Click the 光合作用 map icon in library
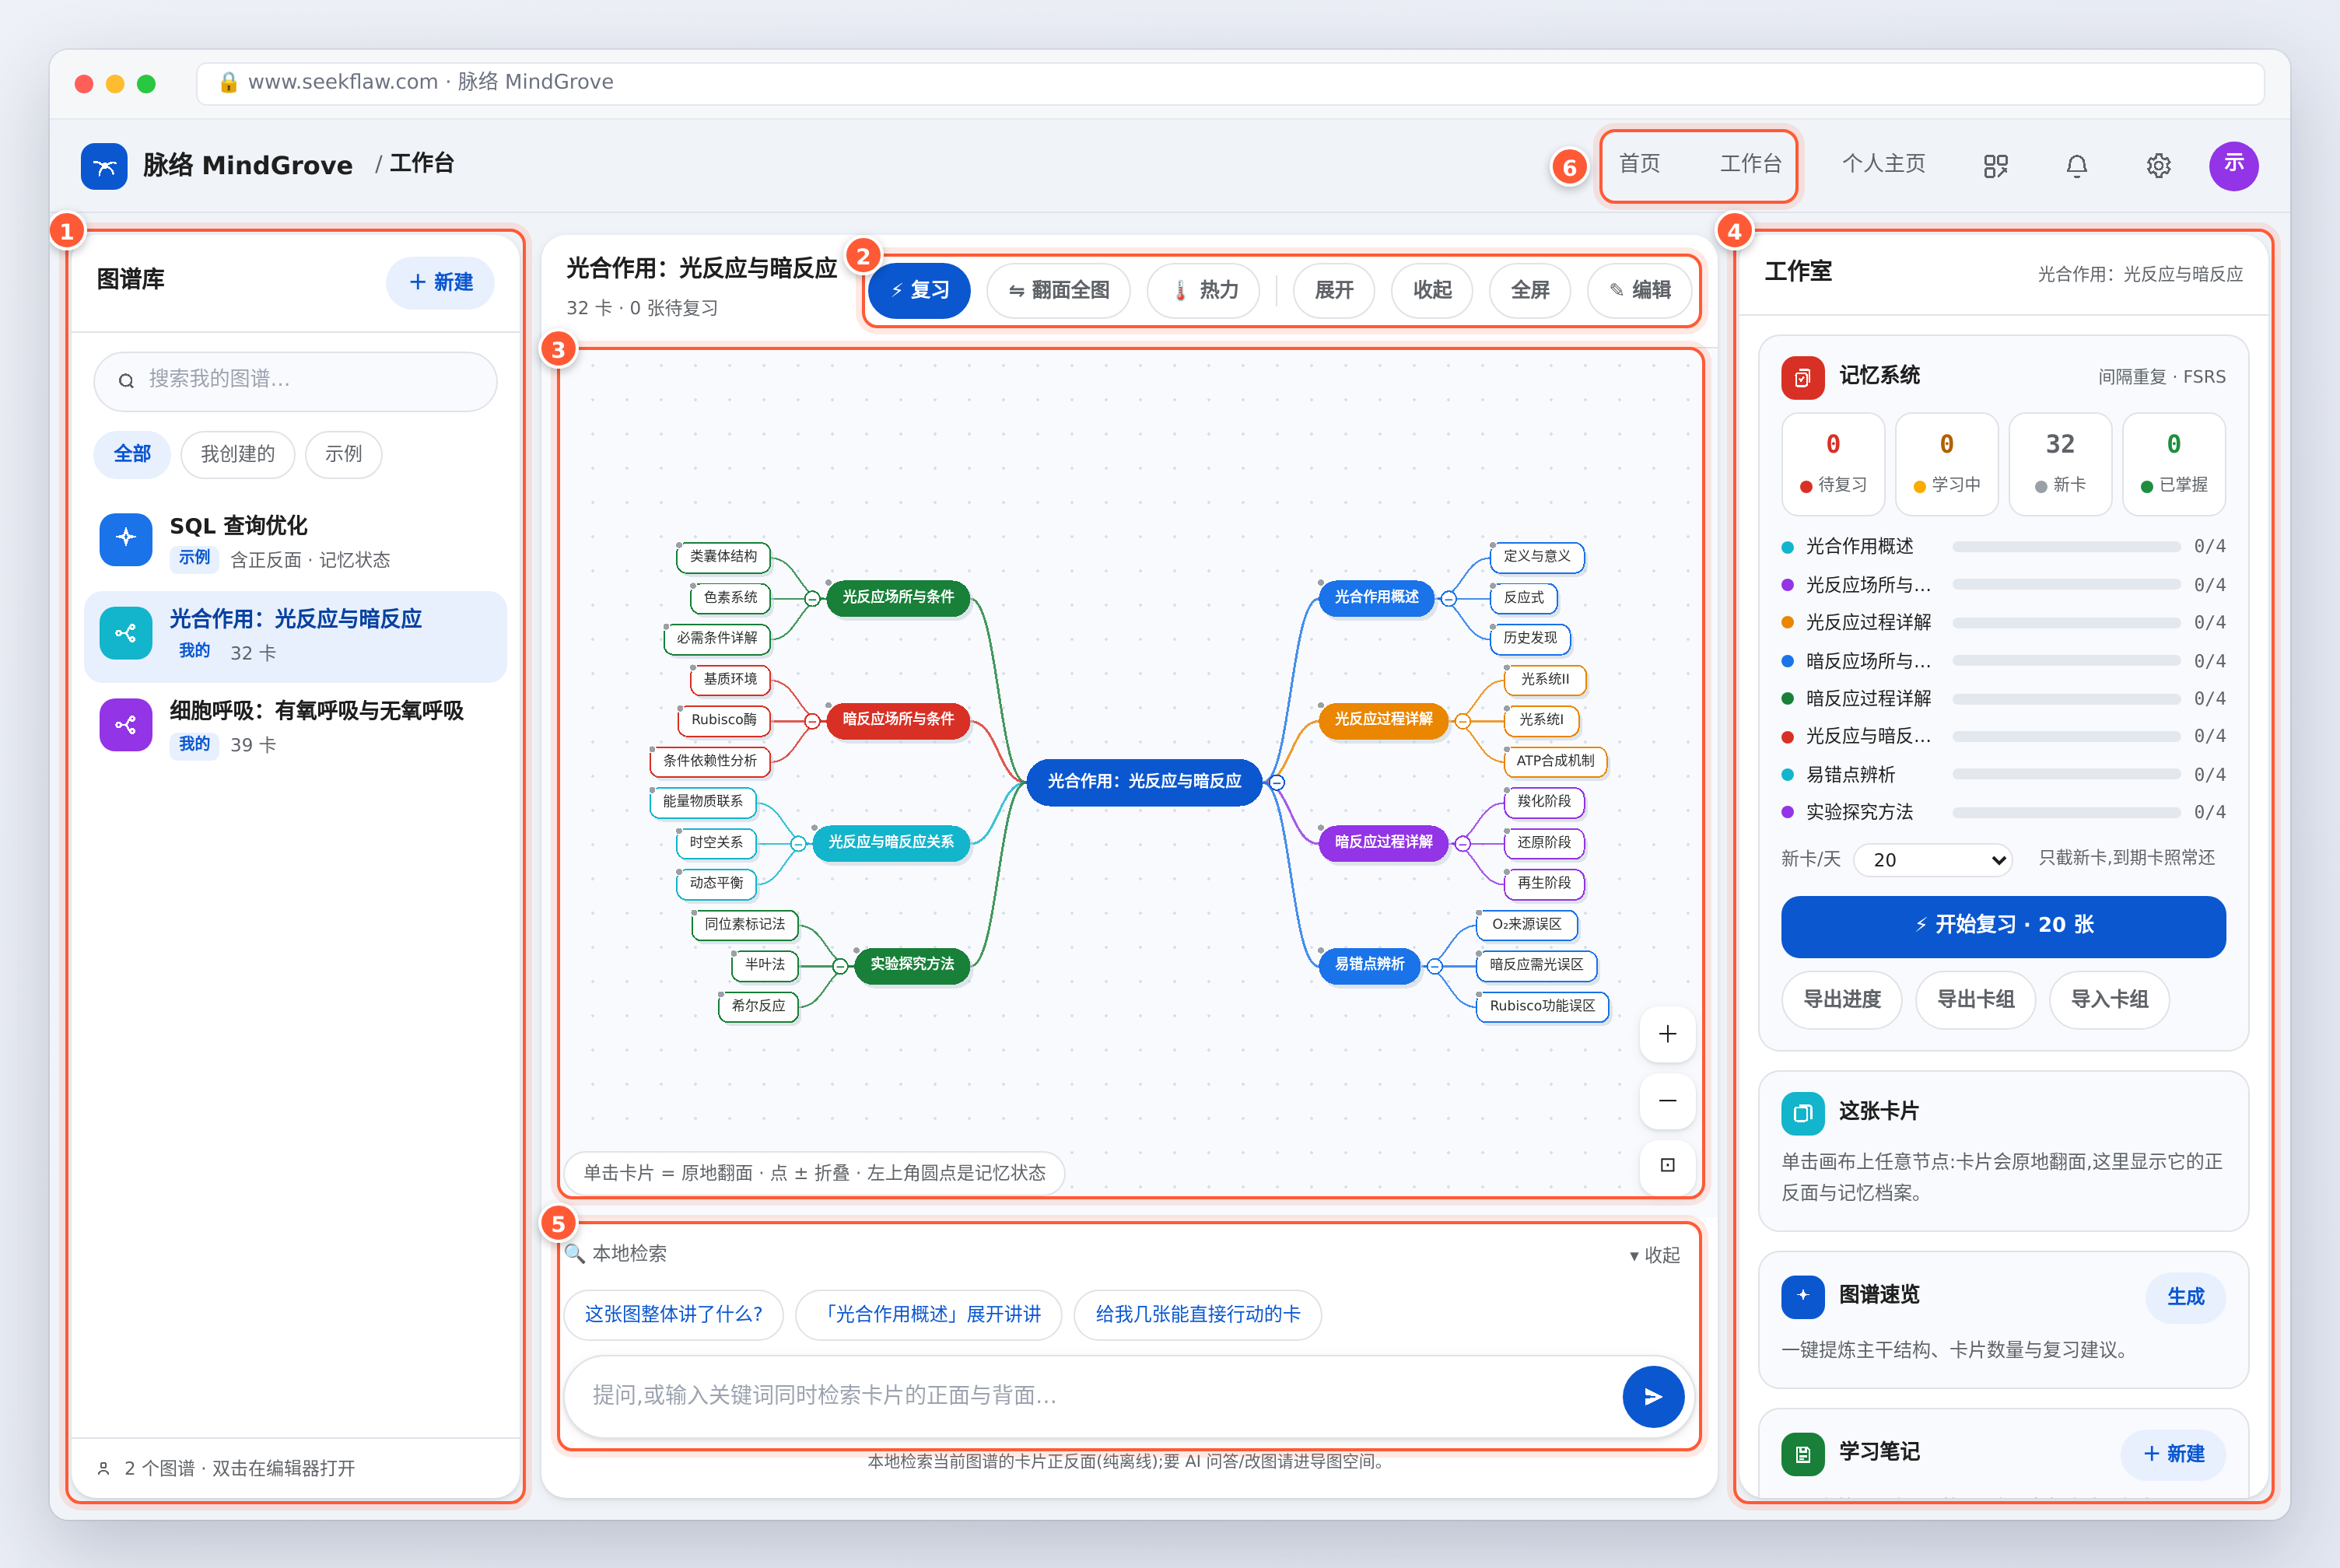The height and width of the screenshot is (1568, 2340). click(x=126, y=633)
